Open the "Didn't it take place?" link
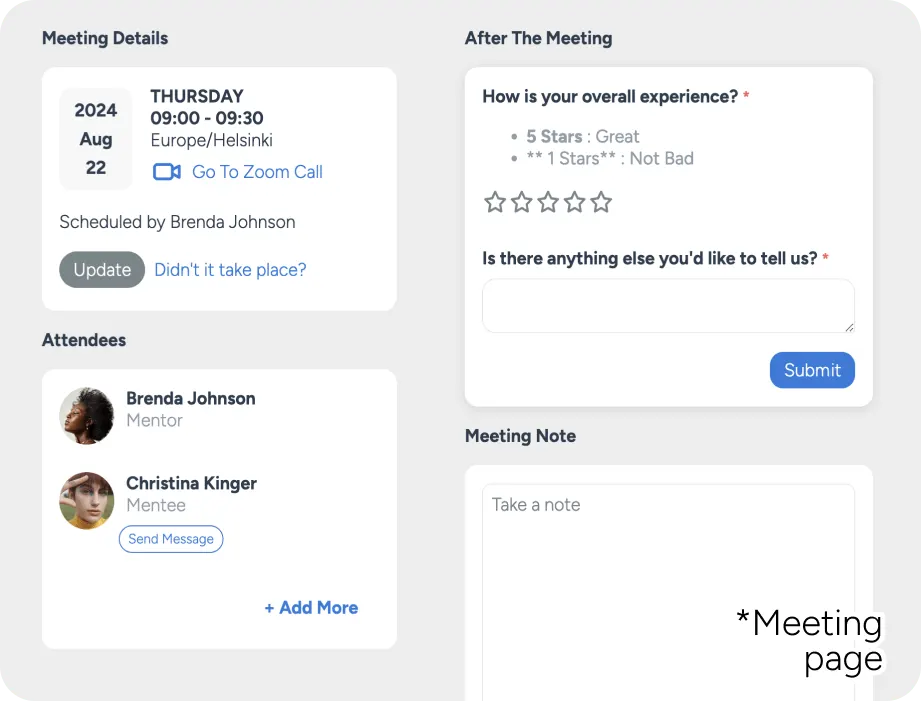Viewport: 921px width, 701px height. (230, 270)
